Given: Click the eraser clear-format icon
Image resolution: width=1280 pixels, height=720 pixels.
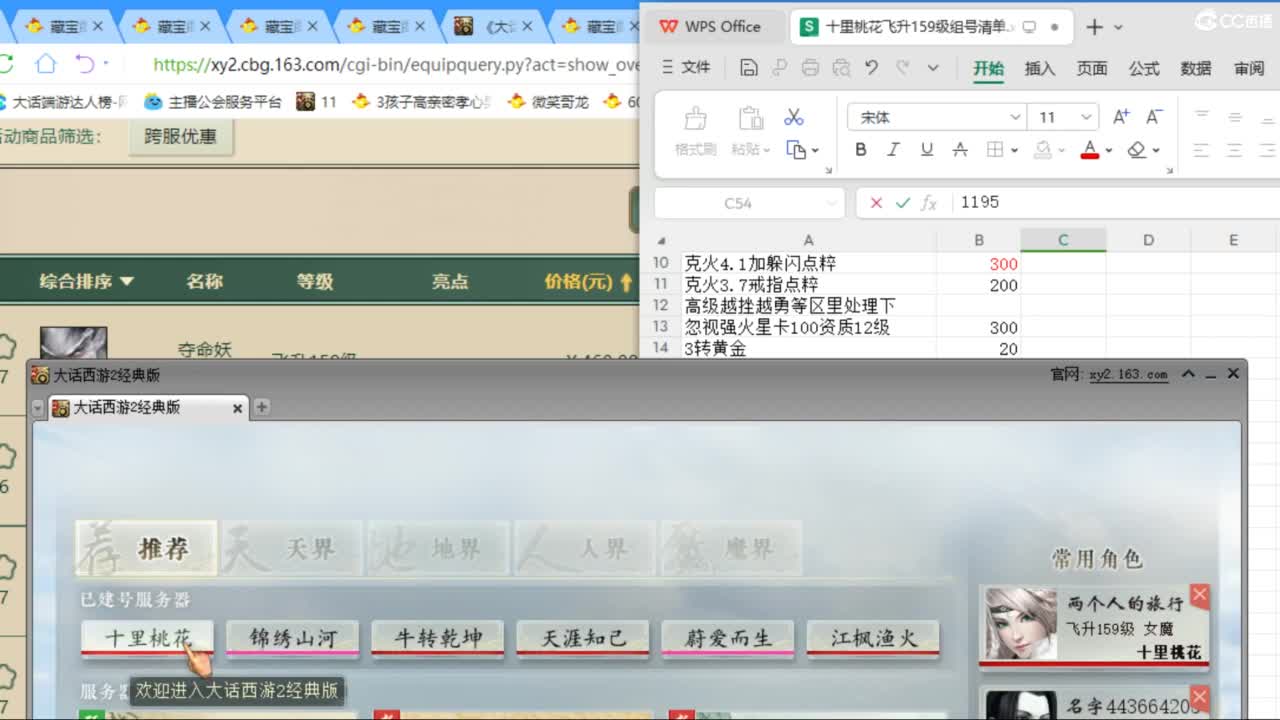Looking at the screenshot, I should 1137,150.
